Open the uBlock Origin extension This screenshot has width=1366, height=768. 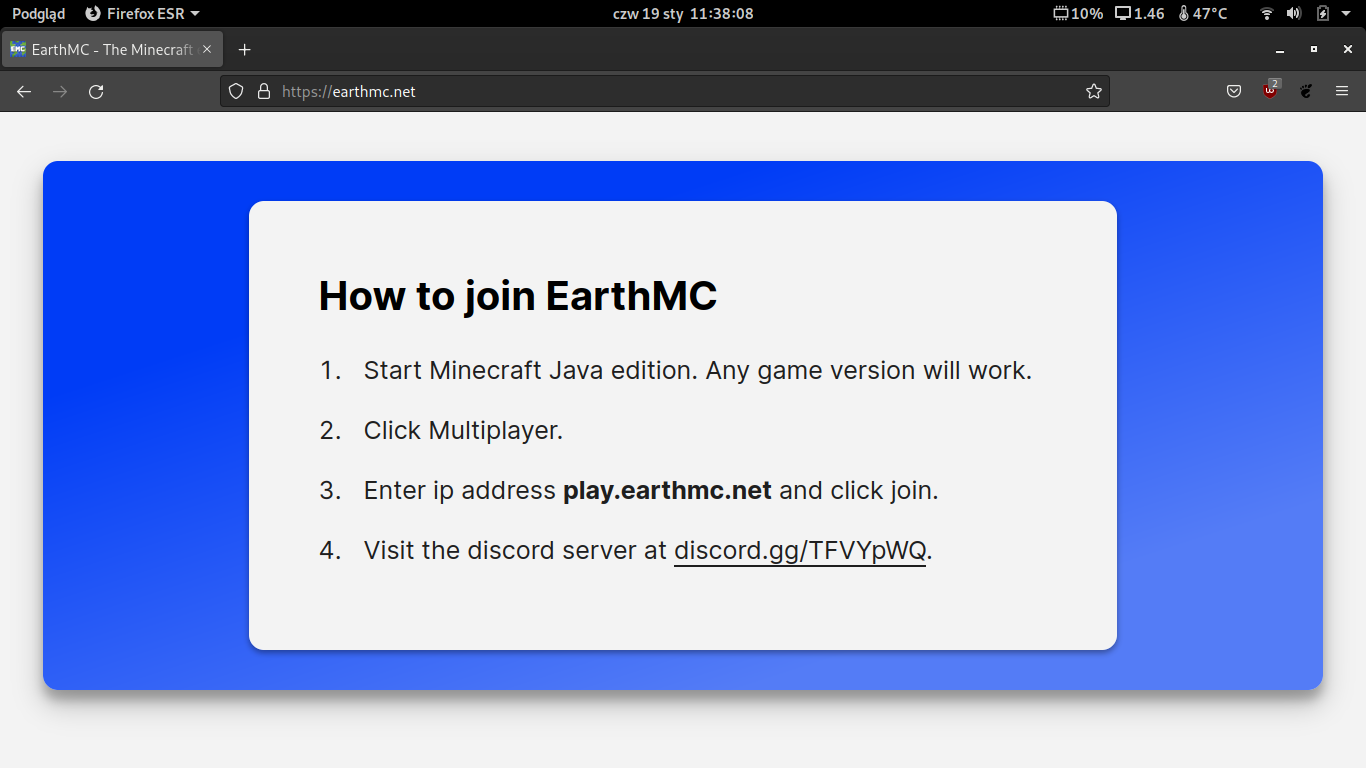tap(1269, 91)
